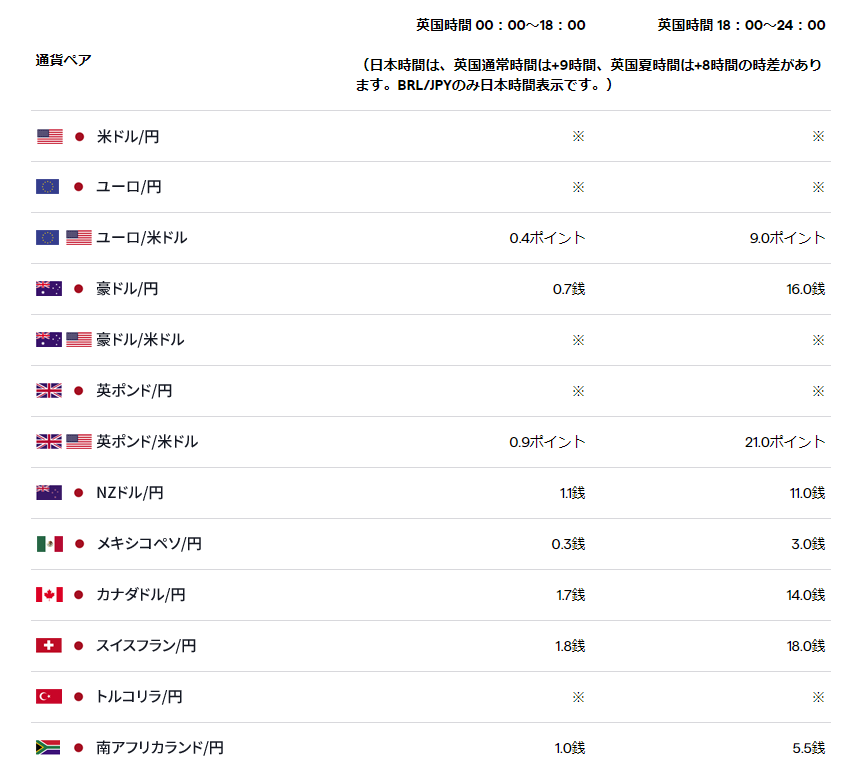Viewport: 850px width, 762px height.
Task: Click the South African flag beside 南アフリカランド/円
Action: point(48,747)
